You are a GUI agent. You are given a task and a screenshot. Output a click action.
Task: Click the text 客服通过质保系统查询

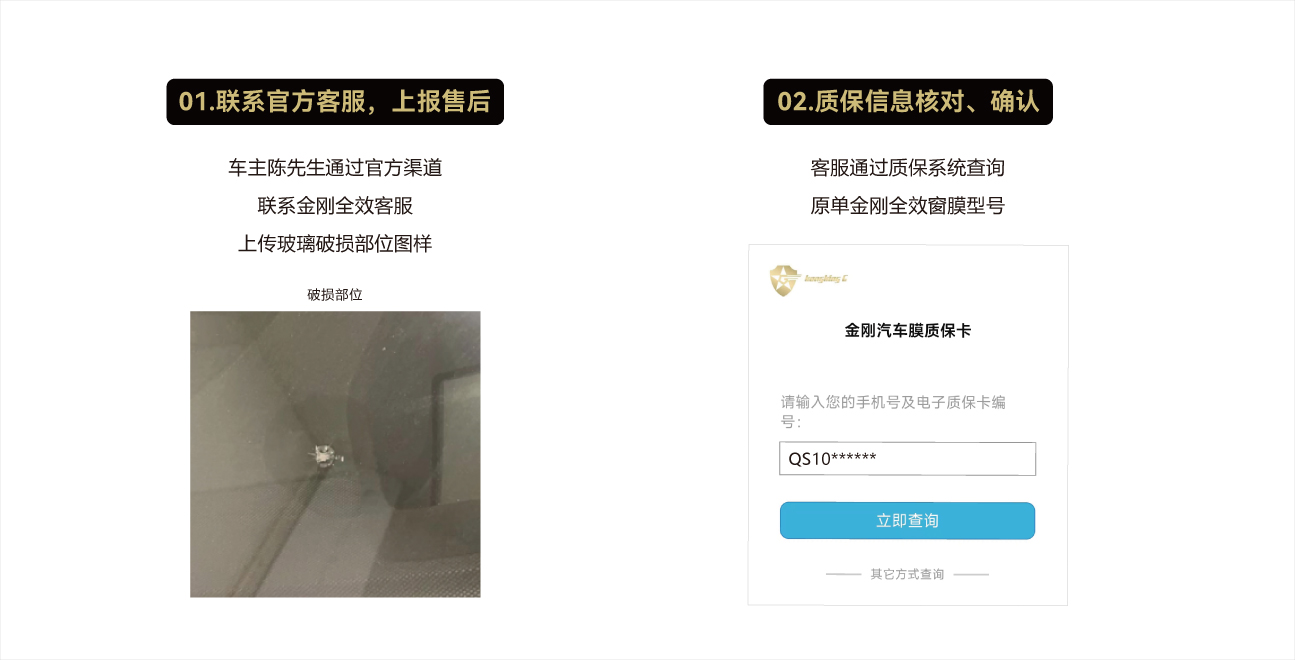click(x=907, y=168)
